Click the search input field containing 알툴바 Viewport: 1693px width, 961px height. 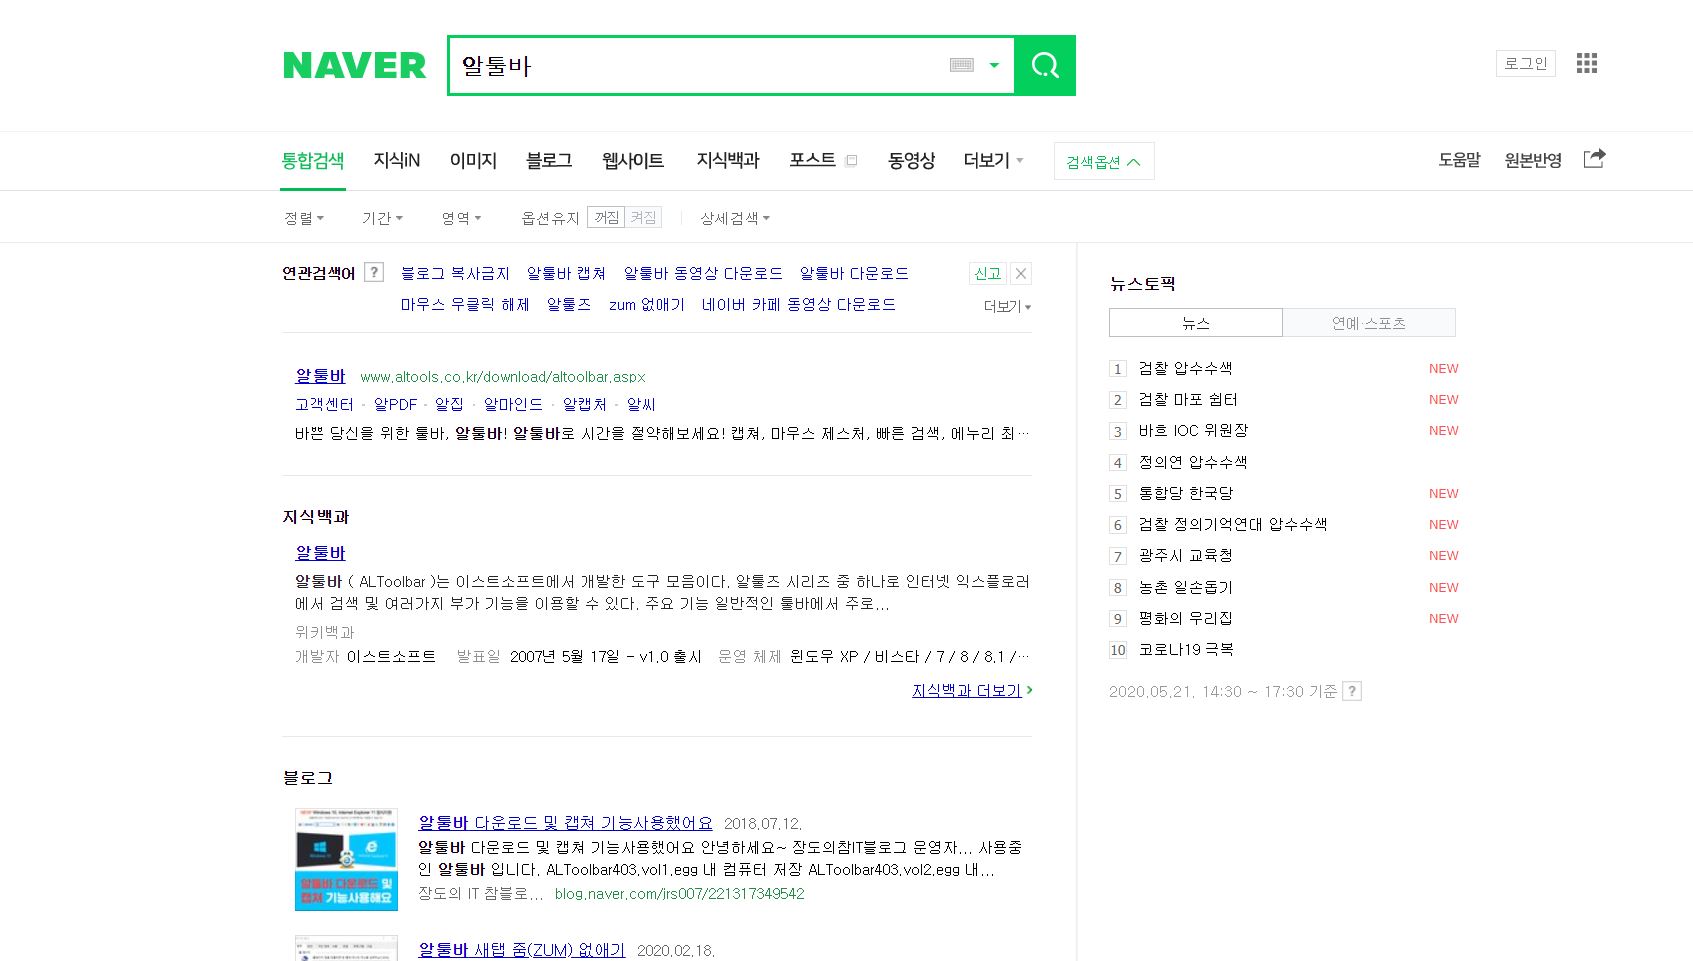pyautogui.click(x=700, y=66)
